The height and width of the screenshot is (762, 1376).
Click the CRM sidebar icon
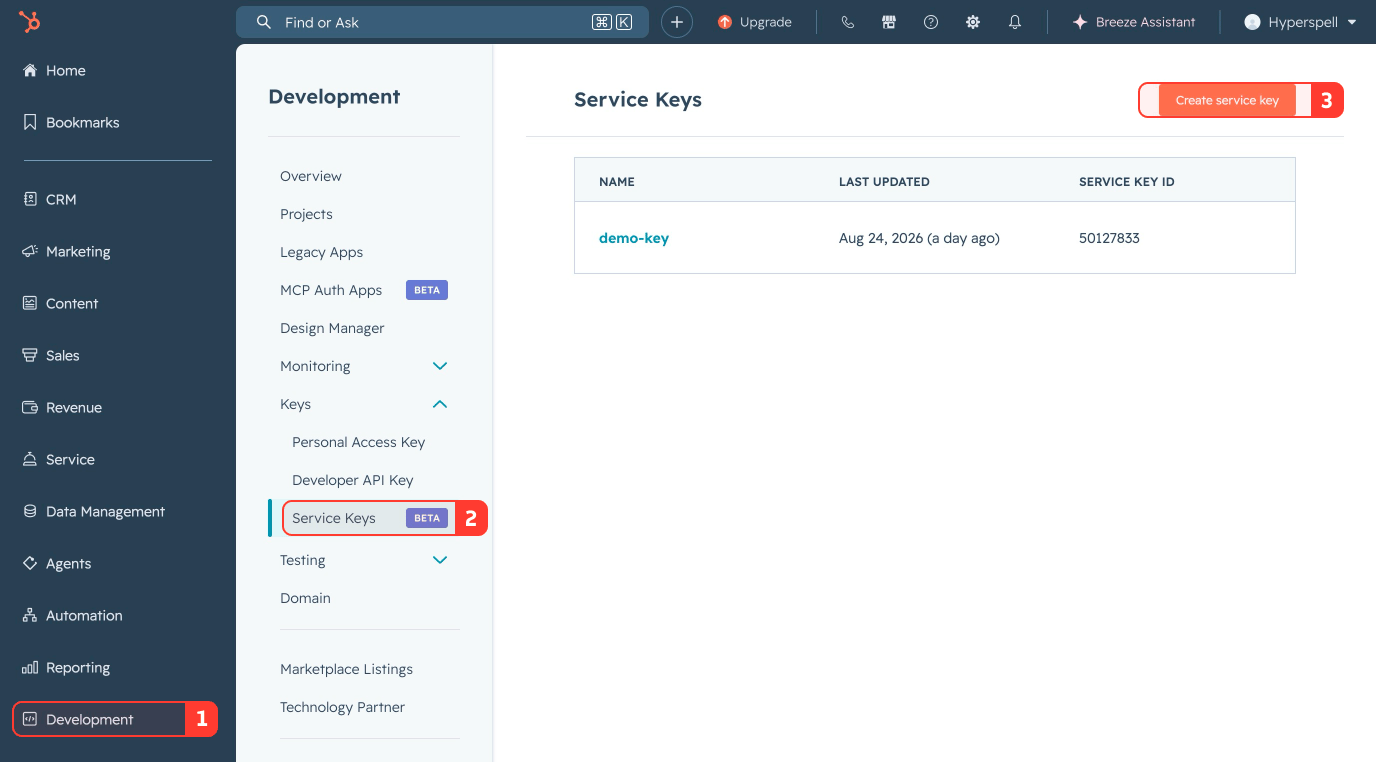click(x=29, y=199)
